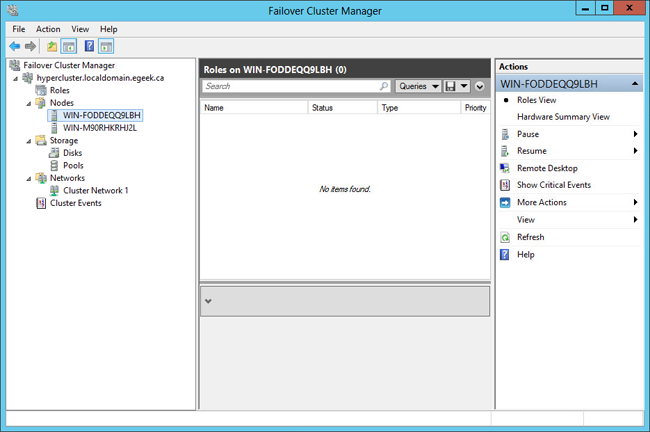Maximize the Failover Cluster Manager window
650x432 pixels.
point(604,8)
